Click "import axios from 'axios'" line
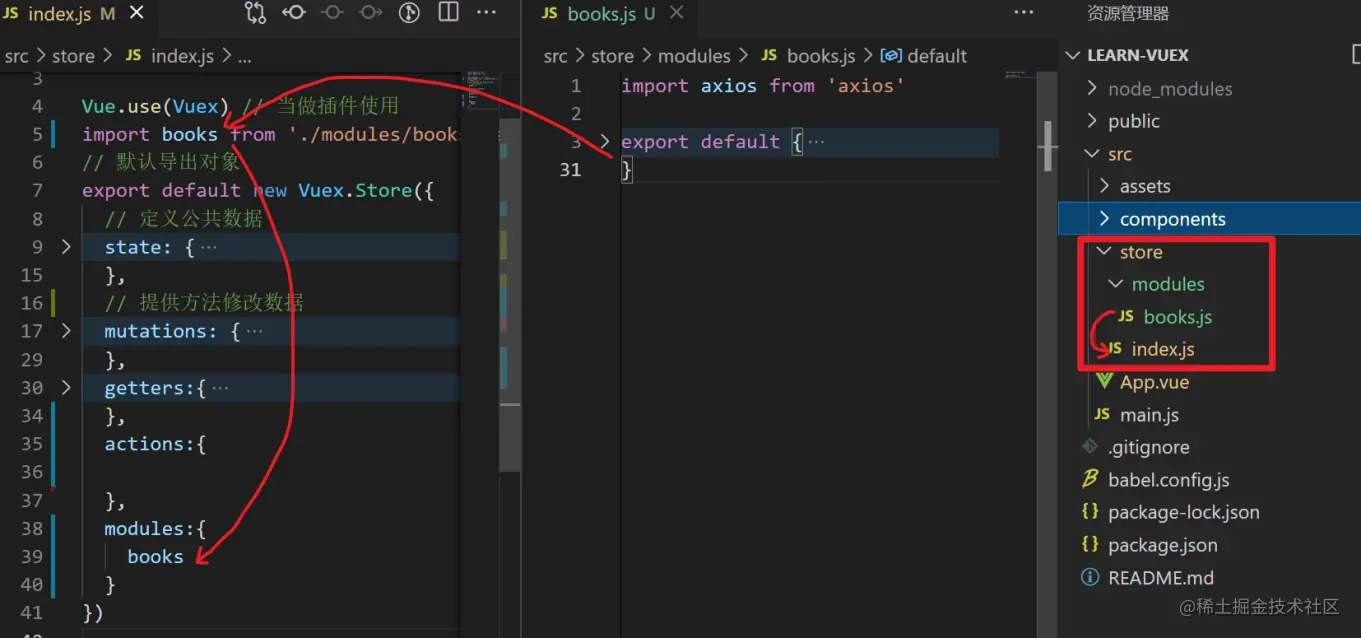This screenshot has height=638, width=1361. point(762,86)
